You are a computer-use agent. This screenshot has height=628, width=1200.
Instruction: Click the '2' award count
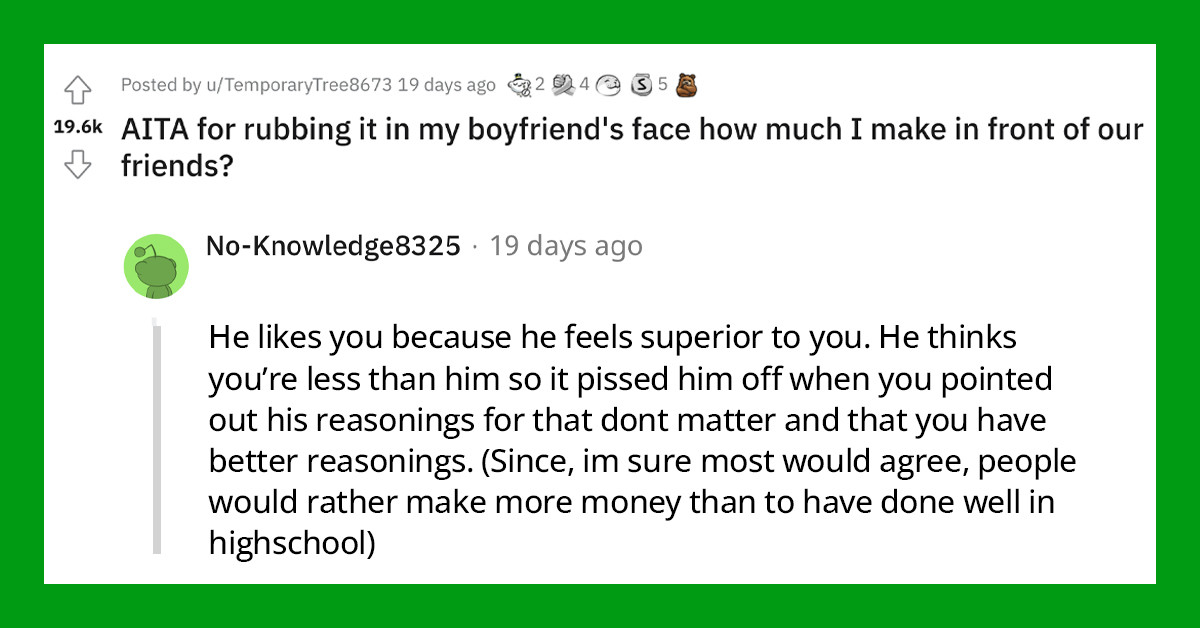[539, 85]
